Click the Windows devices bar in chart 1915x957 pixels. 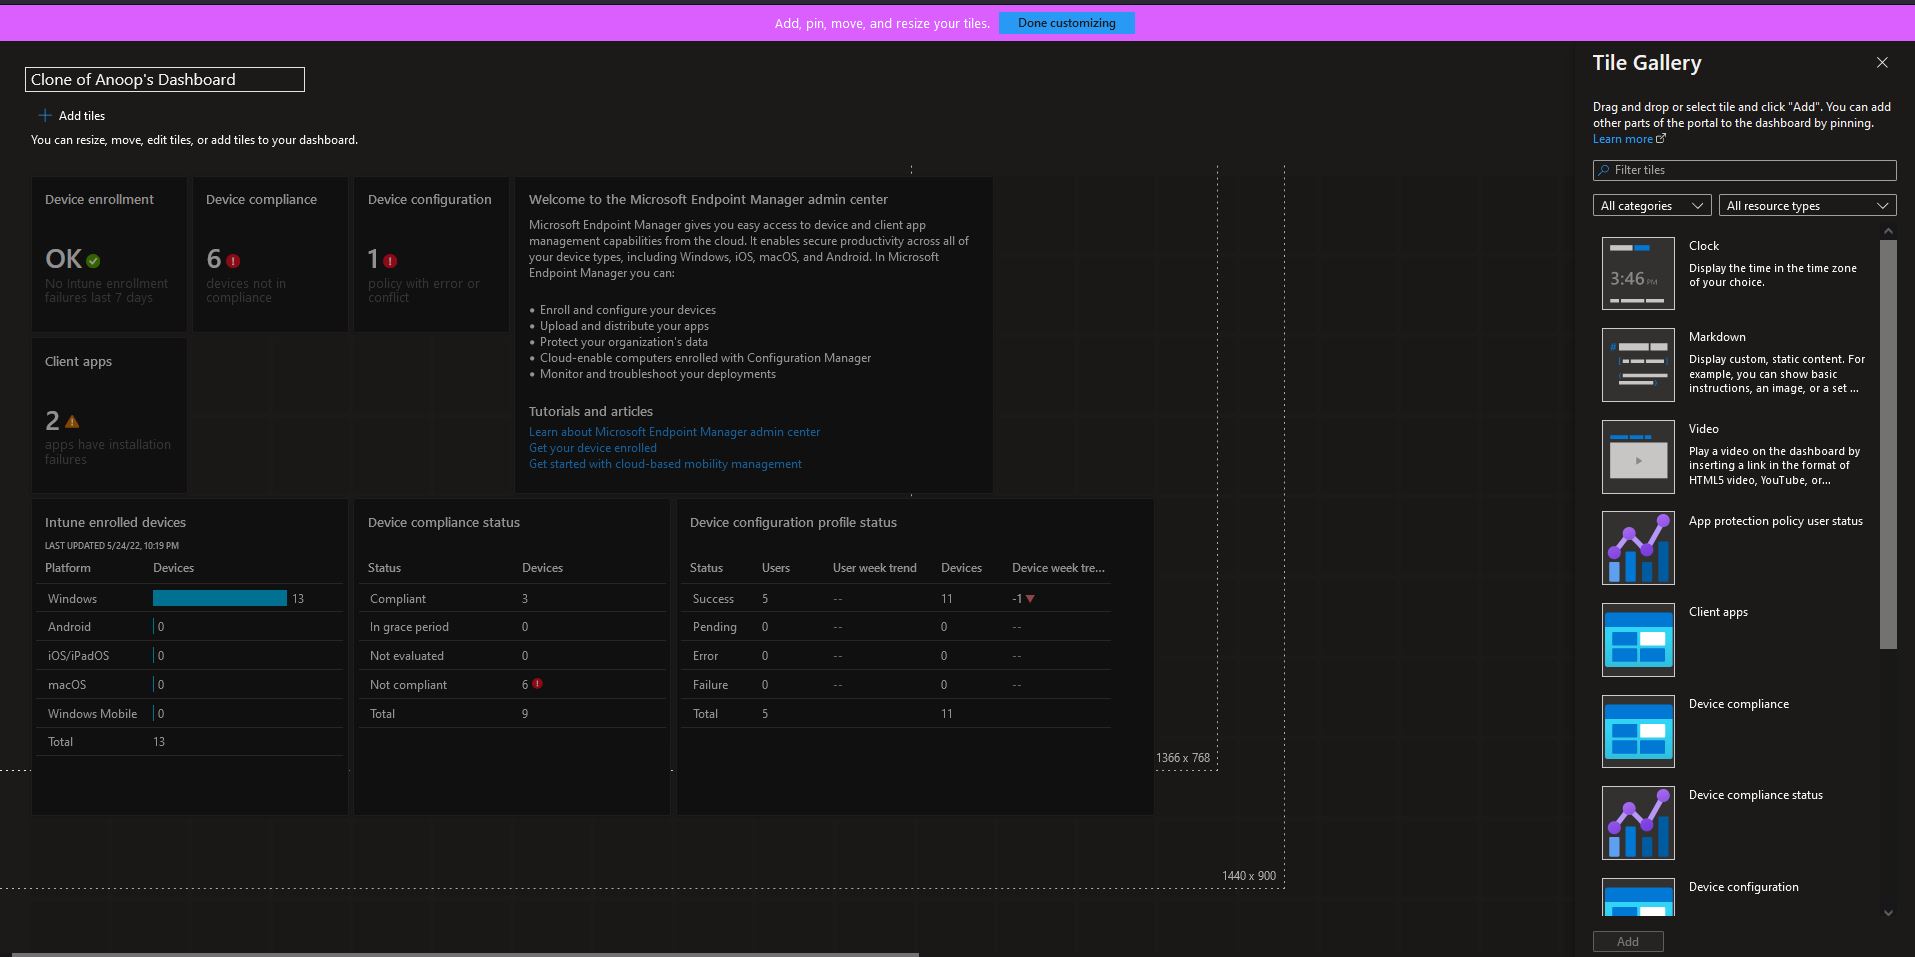[x=220, y=598]
